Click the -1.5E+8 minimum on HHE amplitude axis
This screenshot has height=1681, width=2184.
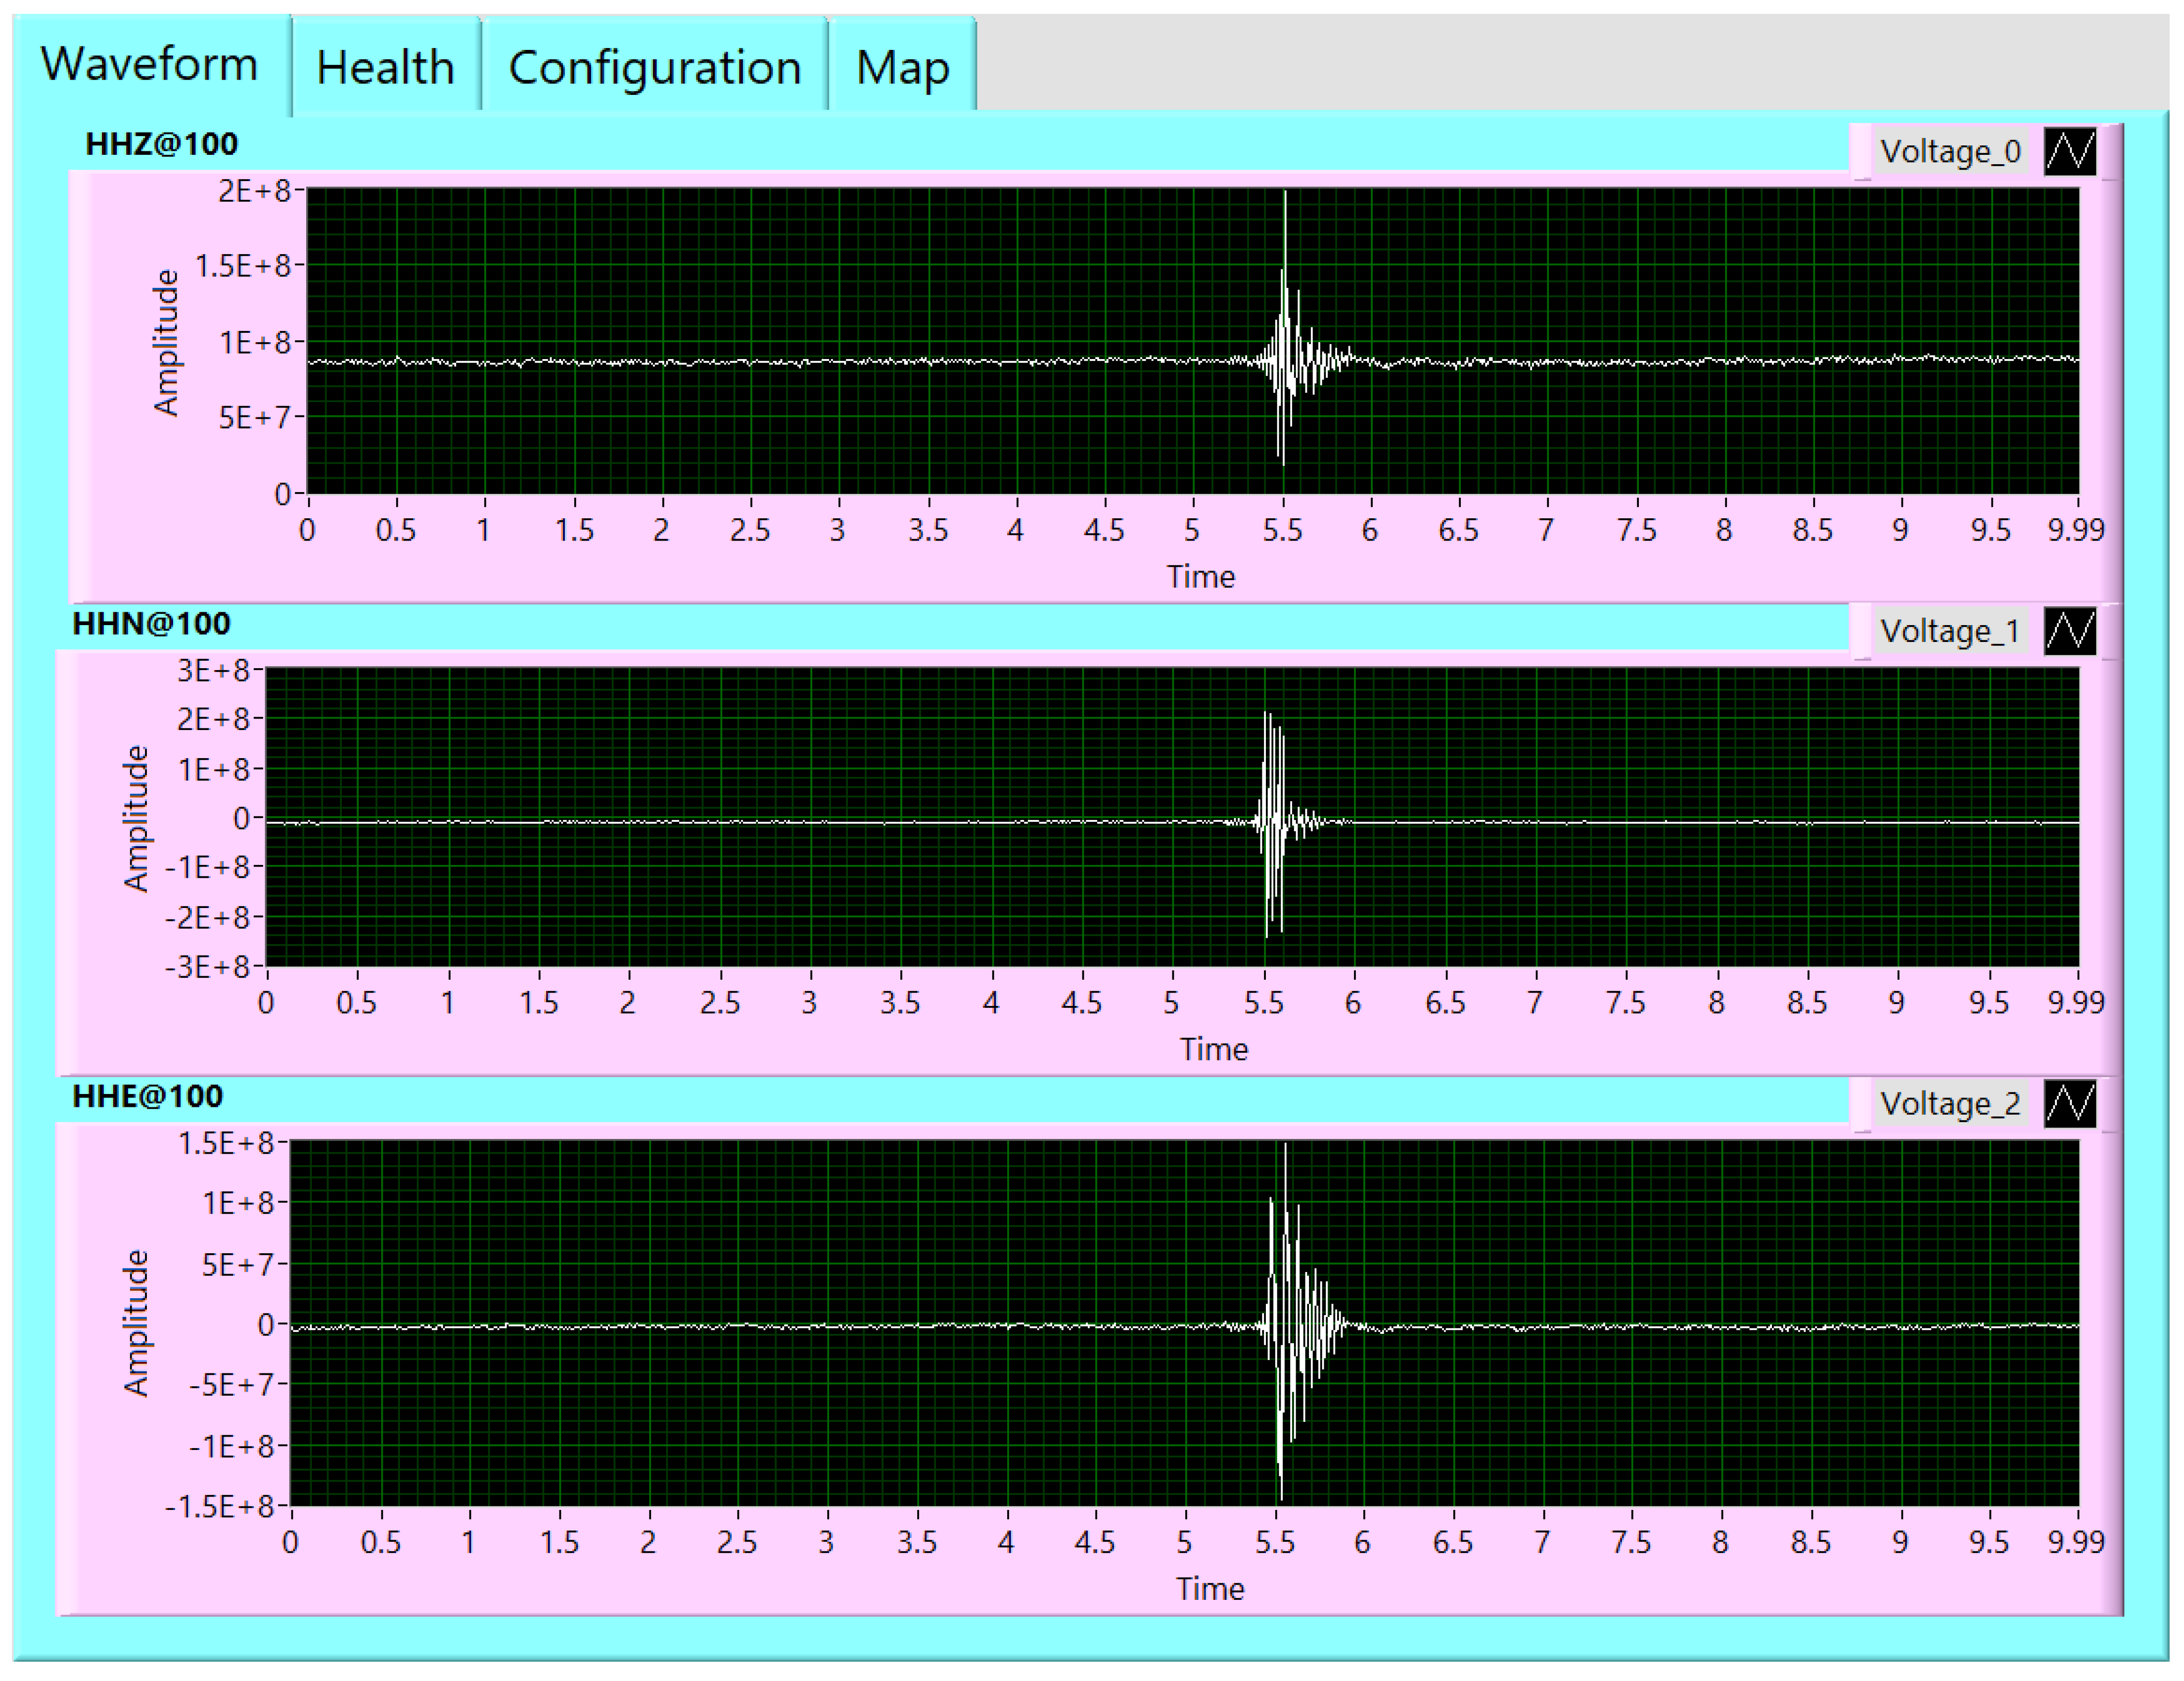point(219,1506)
